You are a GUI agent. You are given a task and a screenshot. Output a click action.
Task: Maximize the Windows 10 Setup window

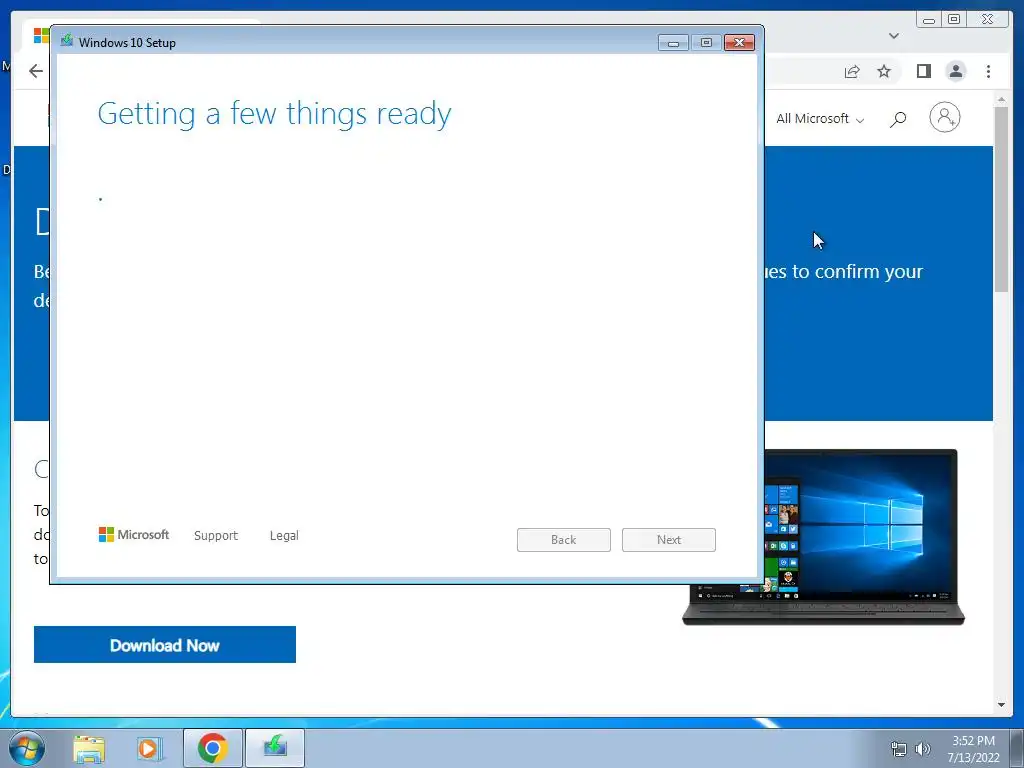(x=706, y=42)
